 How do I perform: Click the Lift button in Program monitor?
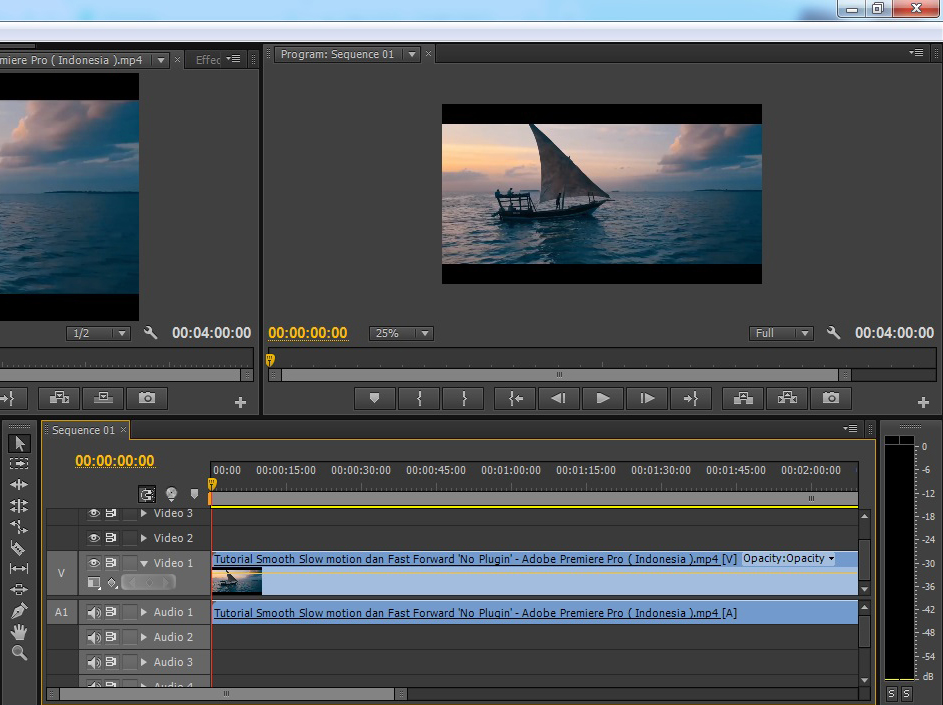[x=743, y=398]
